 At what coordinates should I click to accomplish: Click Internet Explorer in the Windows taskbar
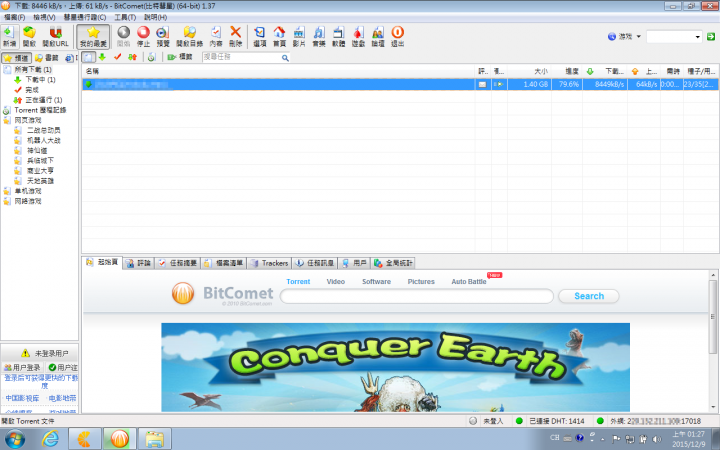click(x=50, y=439)
